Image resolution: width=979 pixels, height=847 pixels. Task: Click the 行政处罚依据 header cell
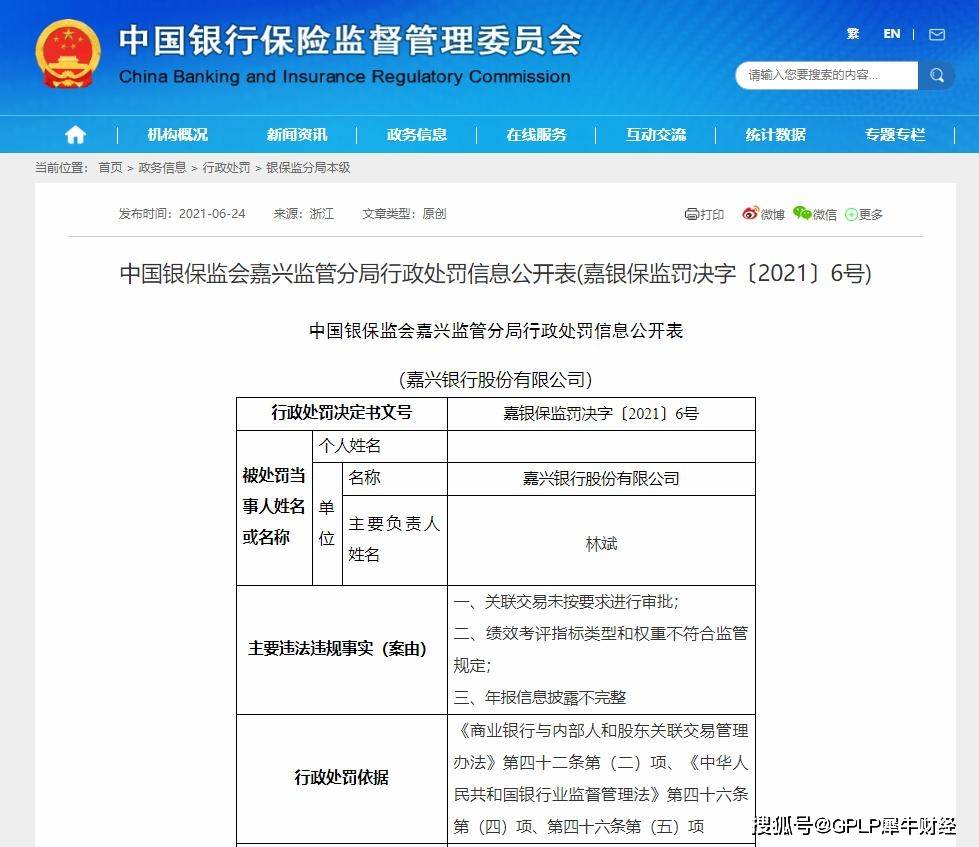coord(342,778)
